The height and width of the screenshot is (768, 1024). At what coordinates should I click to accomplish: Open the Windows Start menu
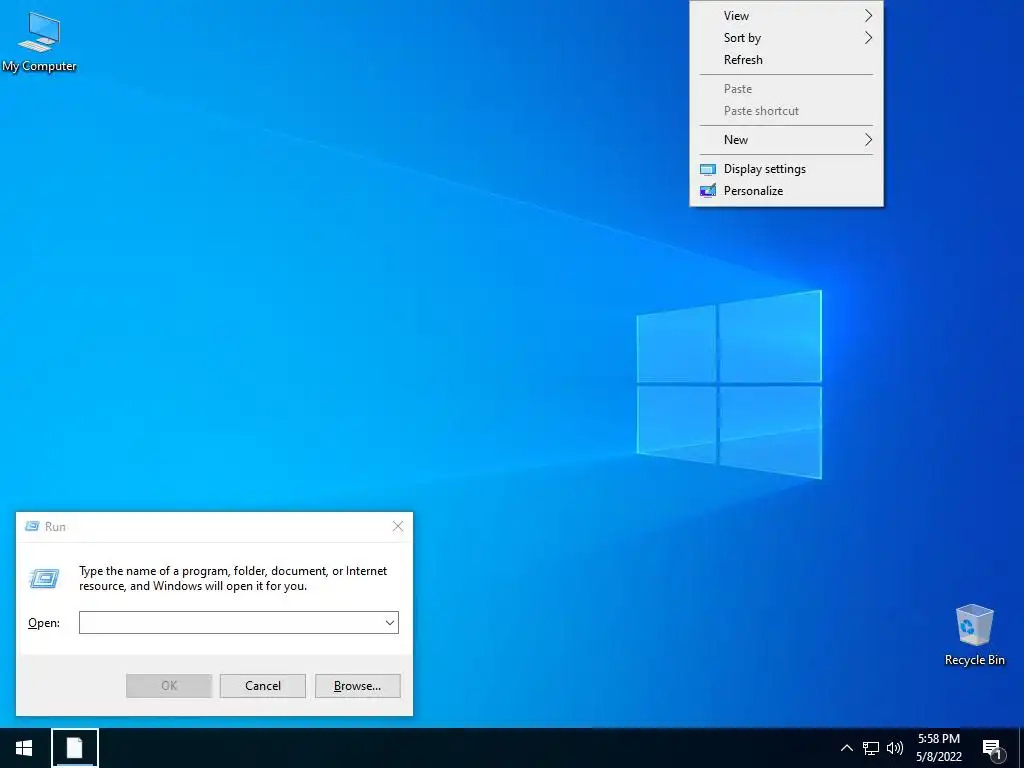tap(24, 748)
